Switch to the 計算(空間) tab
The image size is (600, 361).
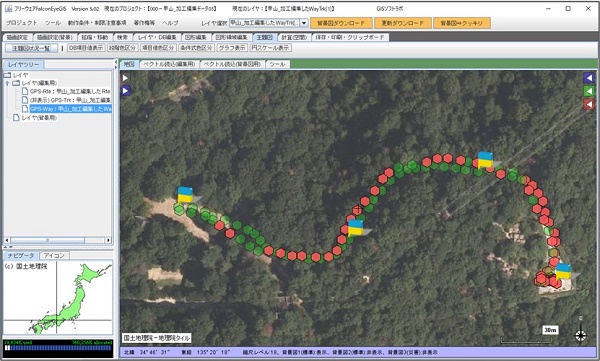[294, 37]
